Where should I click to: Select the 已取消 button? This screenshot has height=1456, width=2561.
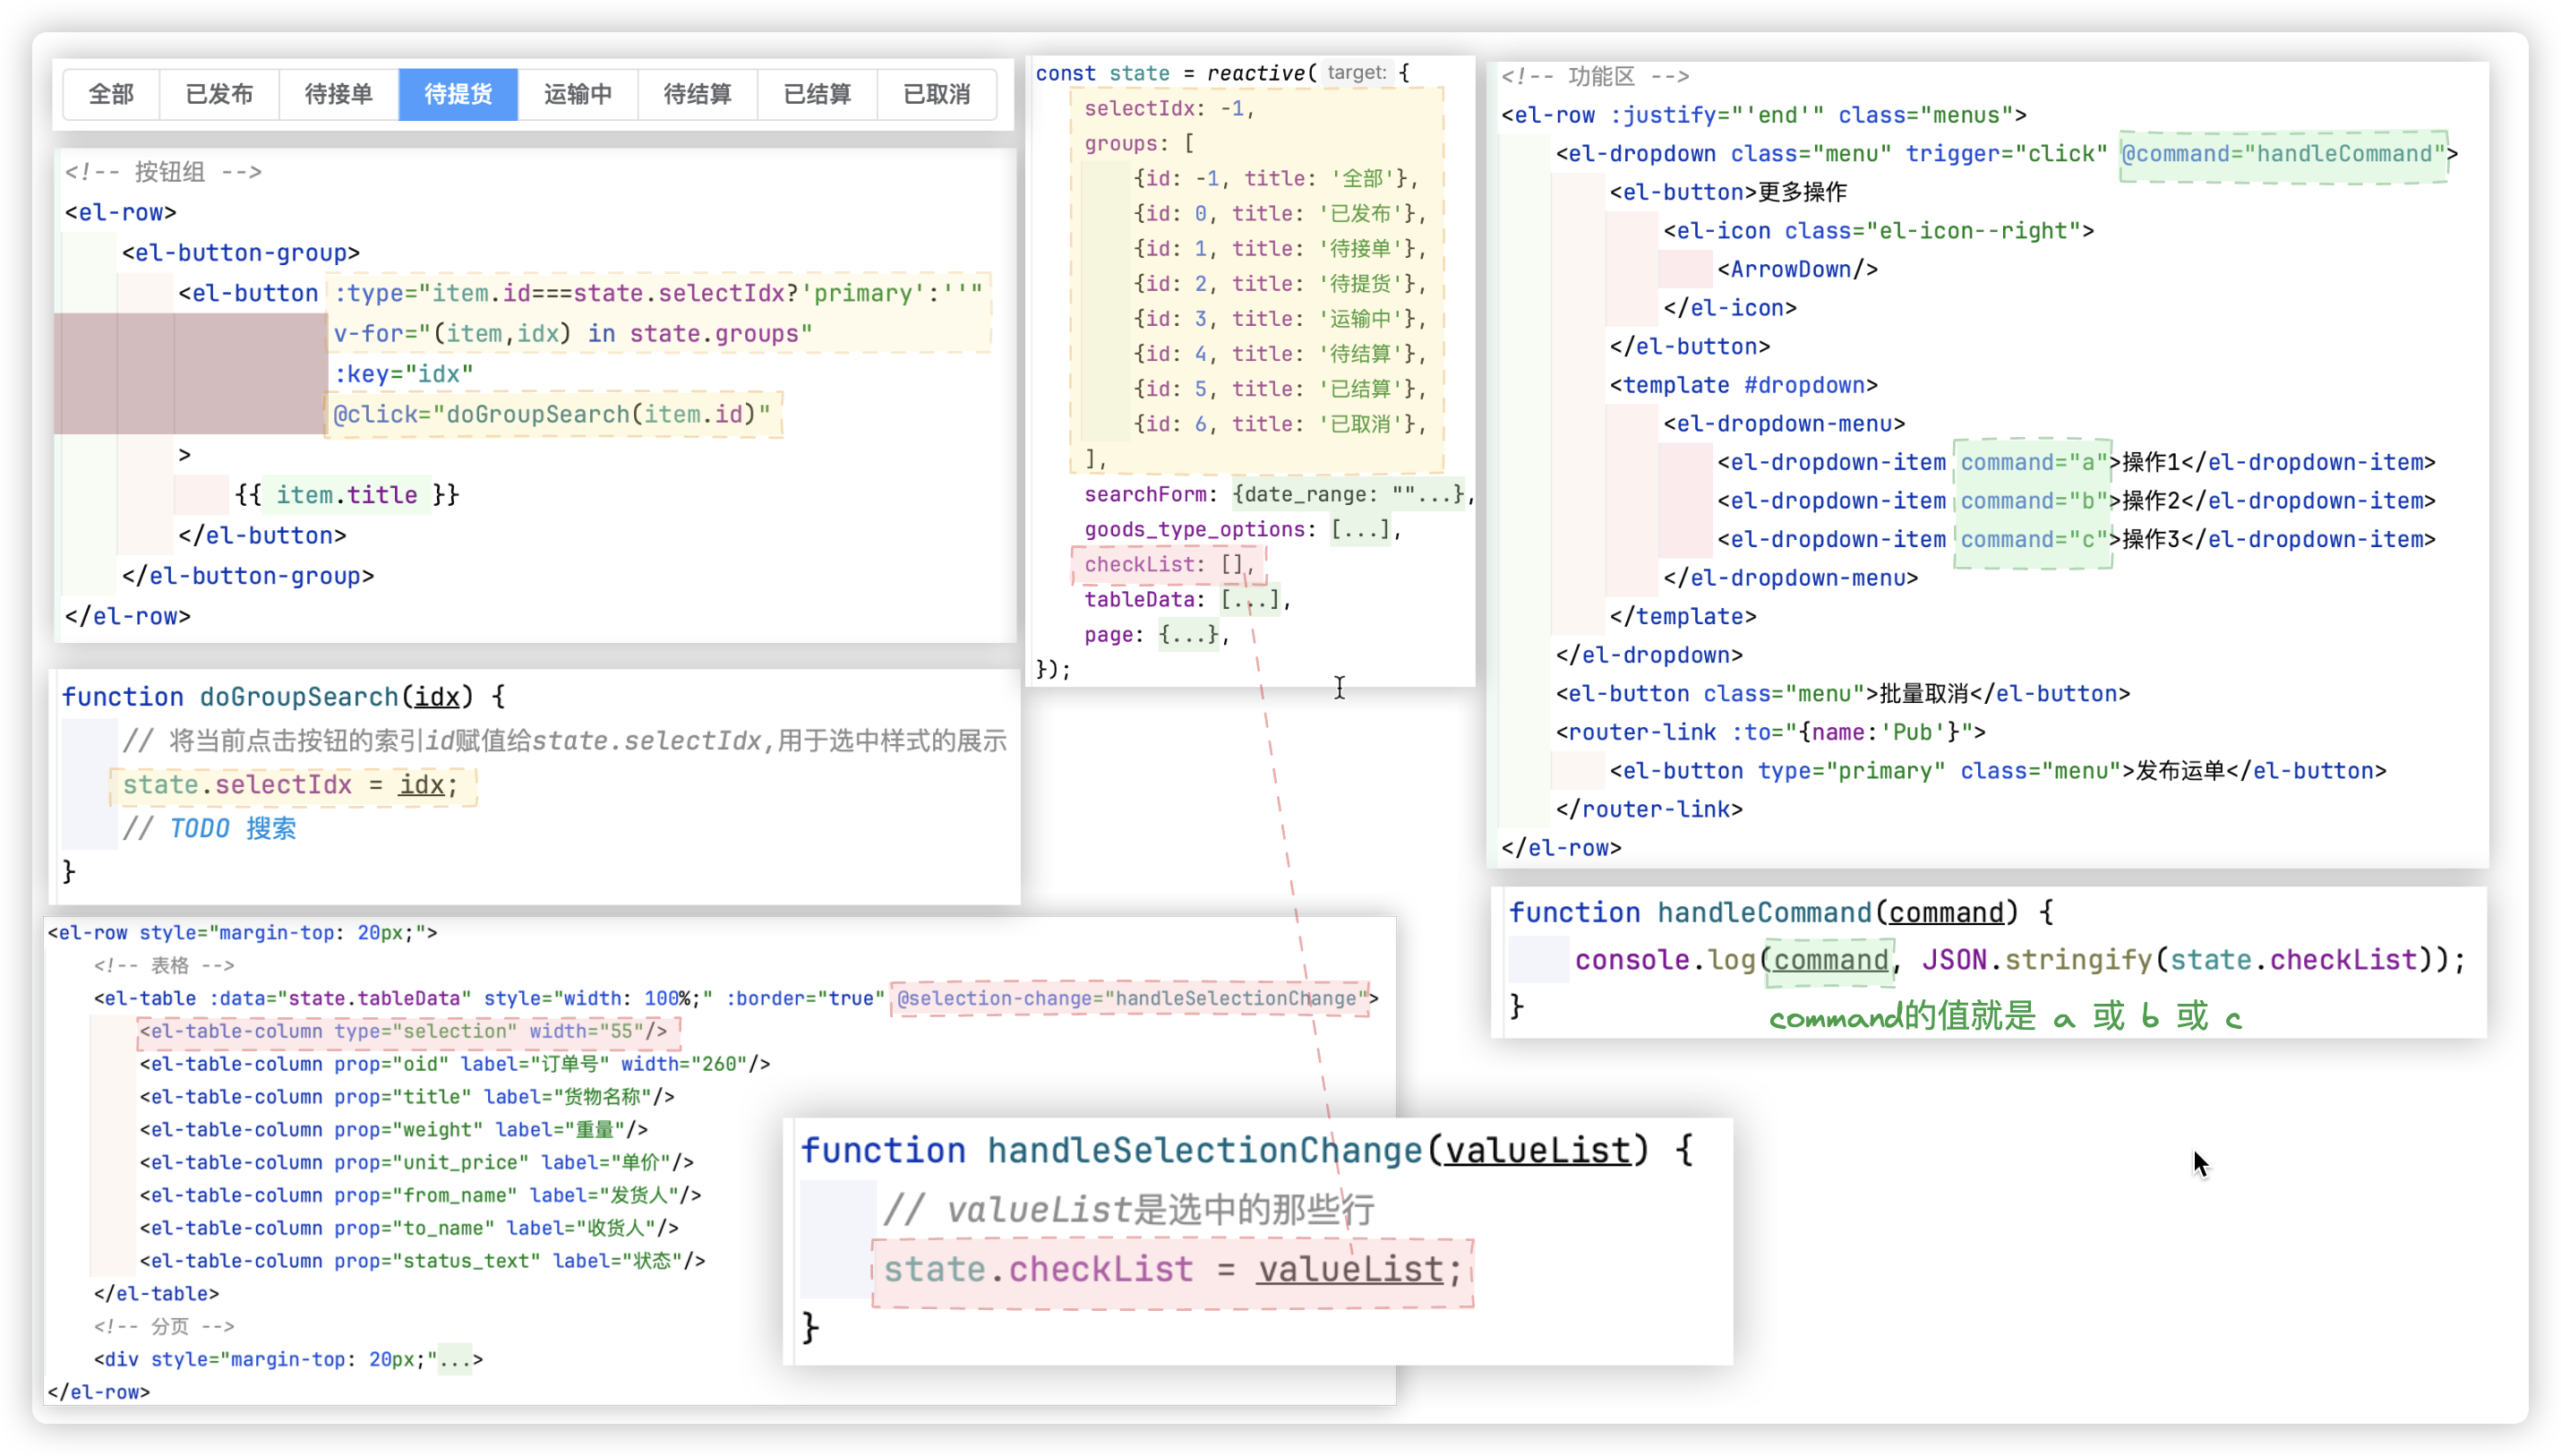pos(936,94)
